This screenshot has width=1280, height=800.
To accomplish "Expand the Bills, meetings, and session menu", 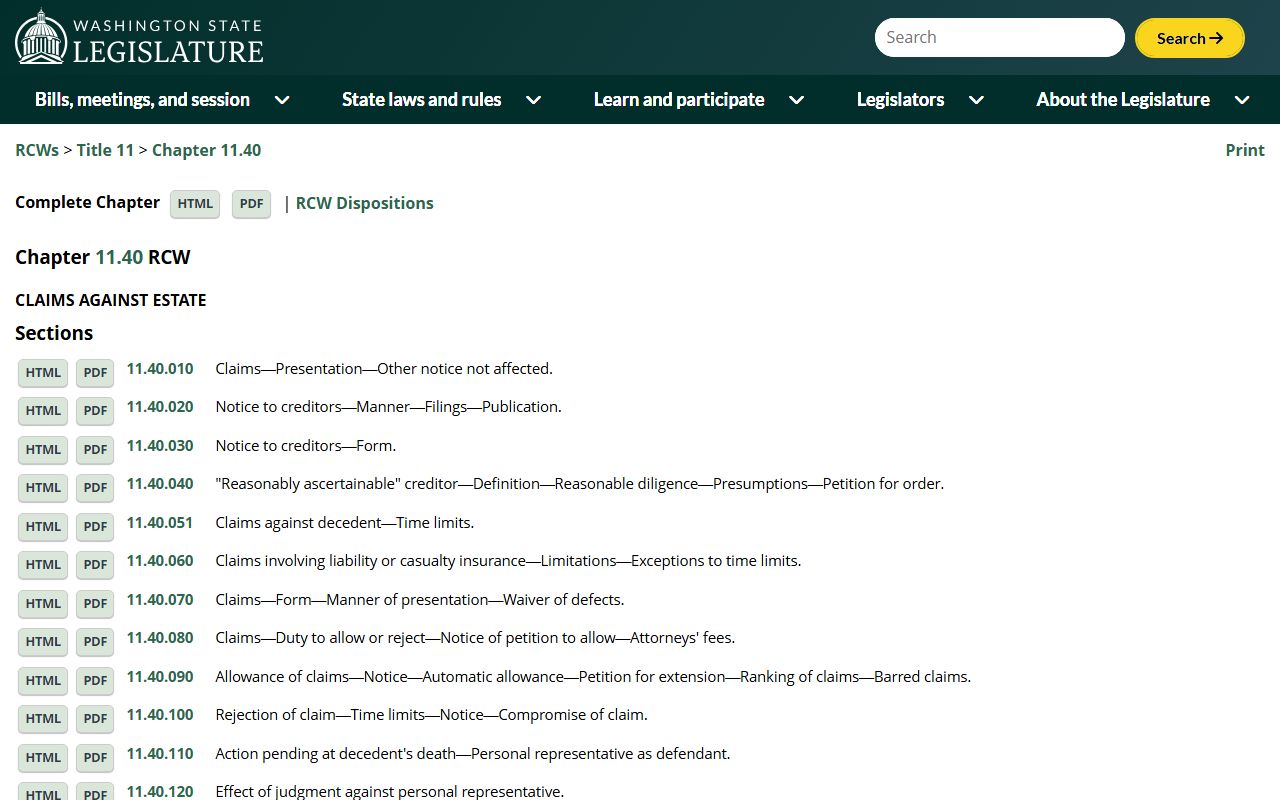I will 162,99.
